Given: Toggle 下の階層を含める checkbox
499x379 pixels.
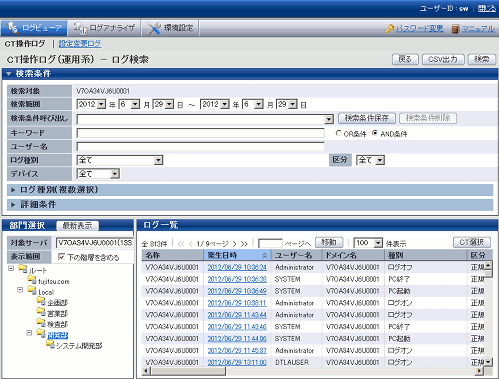Looking at the screenshot, I should coord(61,257).
